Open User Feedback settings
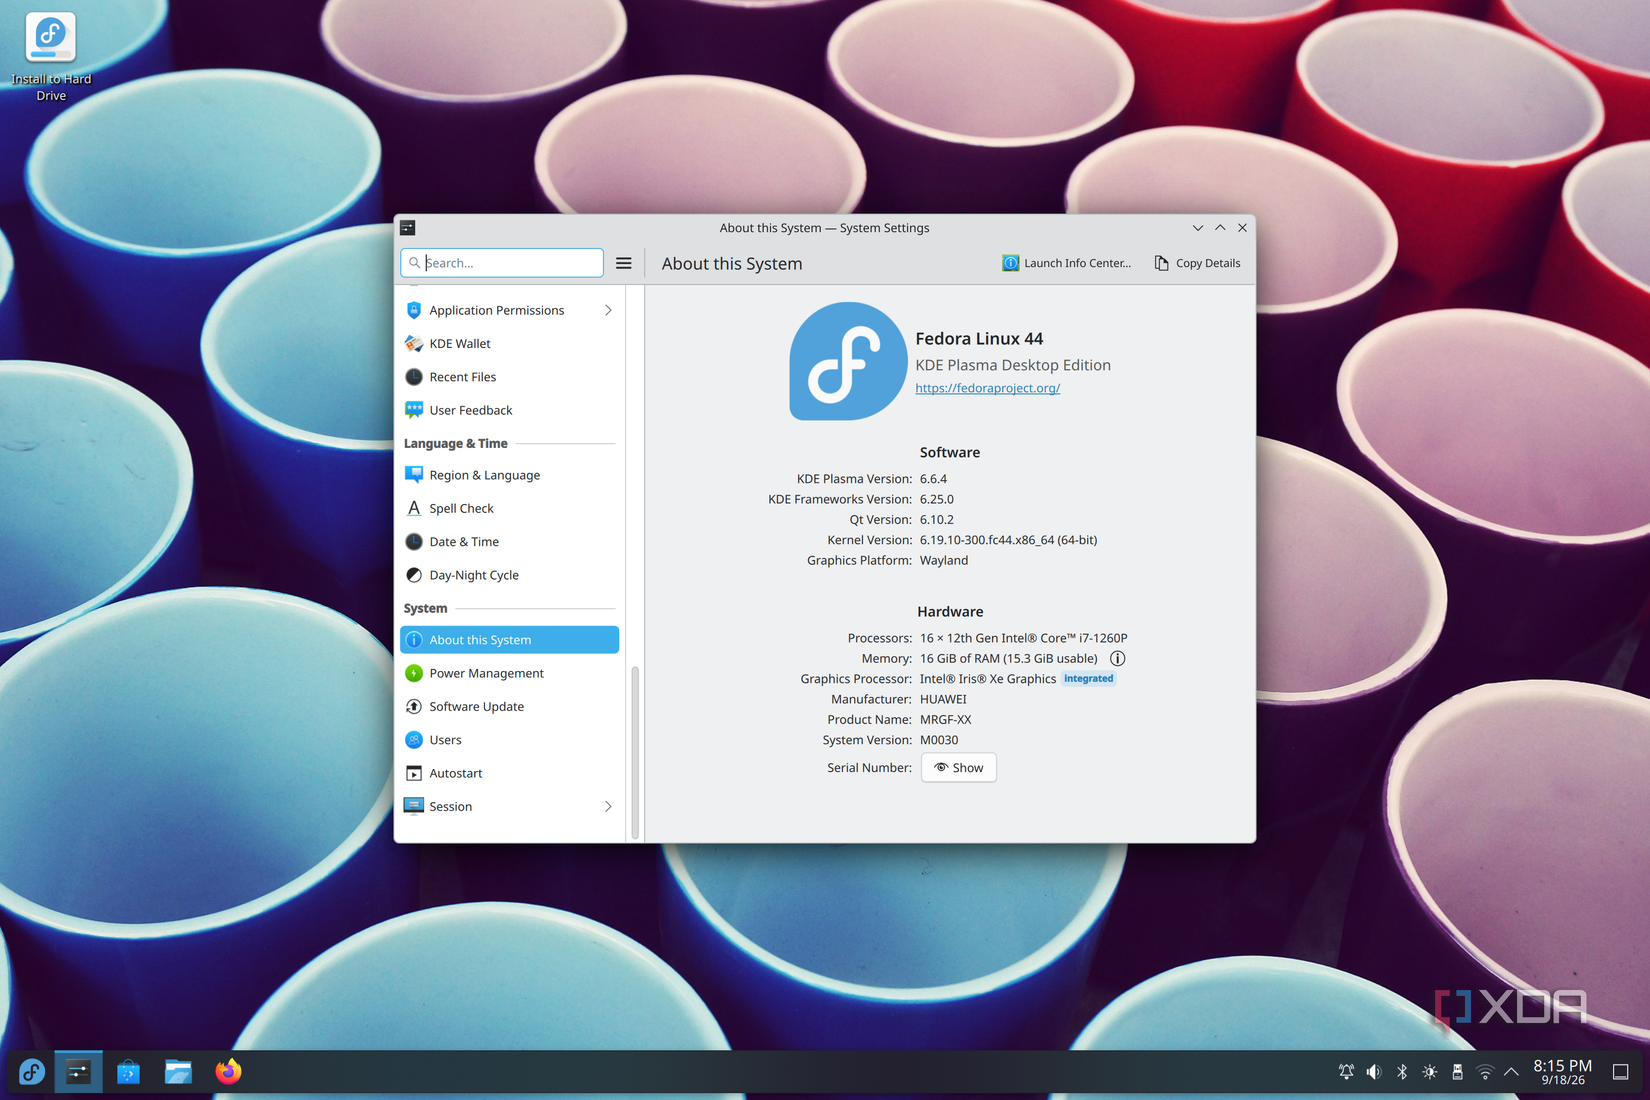This screenshot has width=1650, height=1100. click(x=510, y=410)
